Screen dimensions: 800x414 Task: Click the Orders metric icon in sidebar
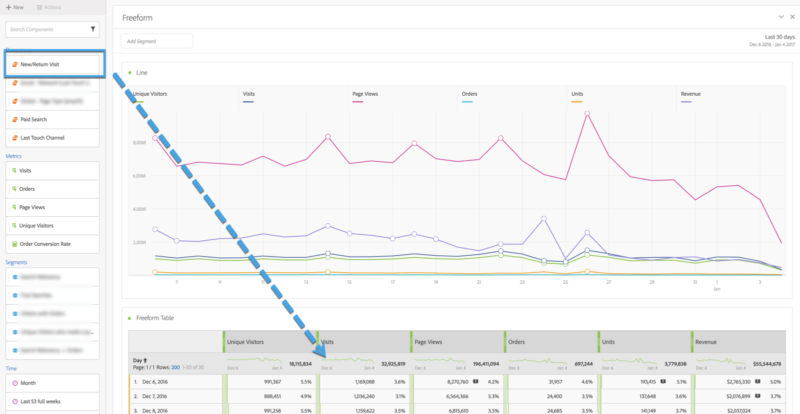pyautogui.click(x=14, y=189)
